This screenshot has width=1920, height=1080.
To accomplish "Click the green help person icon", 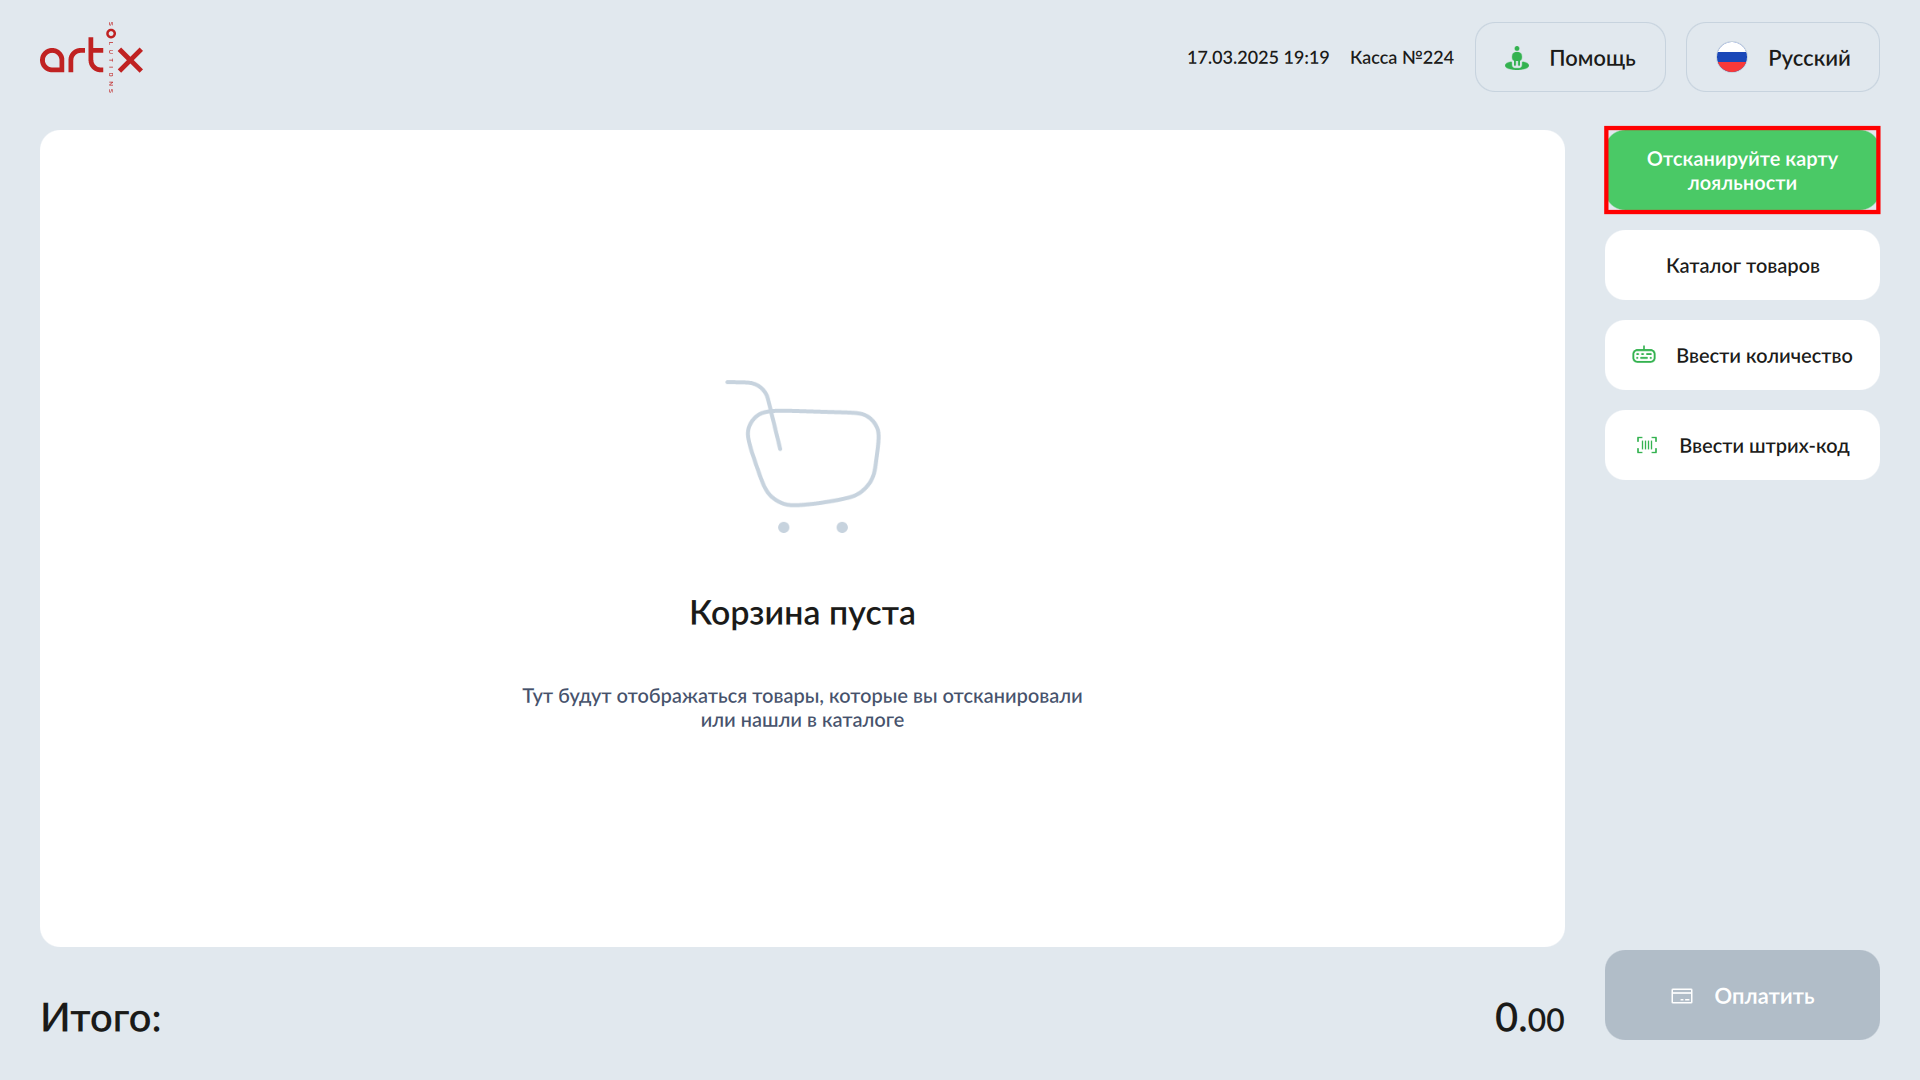I will [1516, 58].
